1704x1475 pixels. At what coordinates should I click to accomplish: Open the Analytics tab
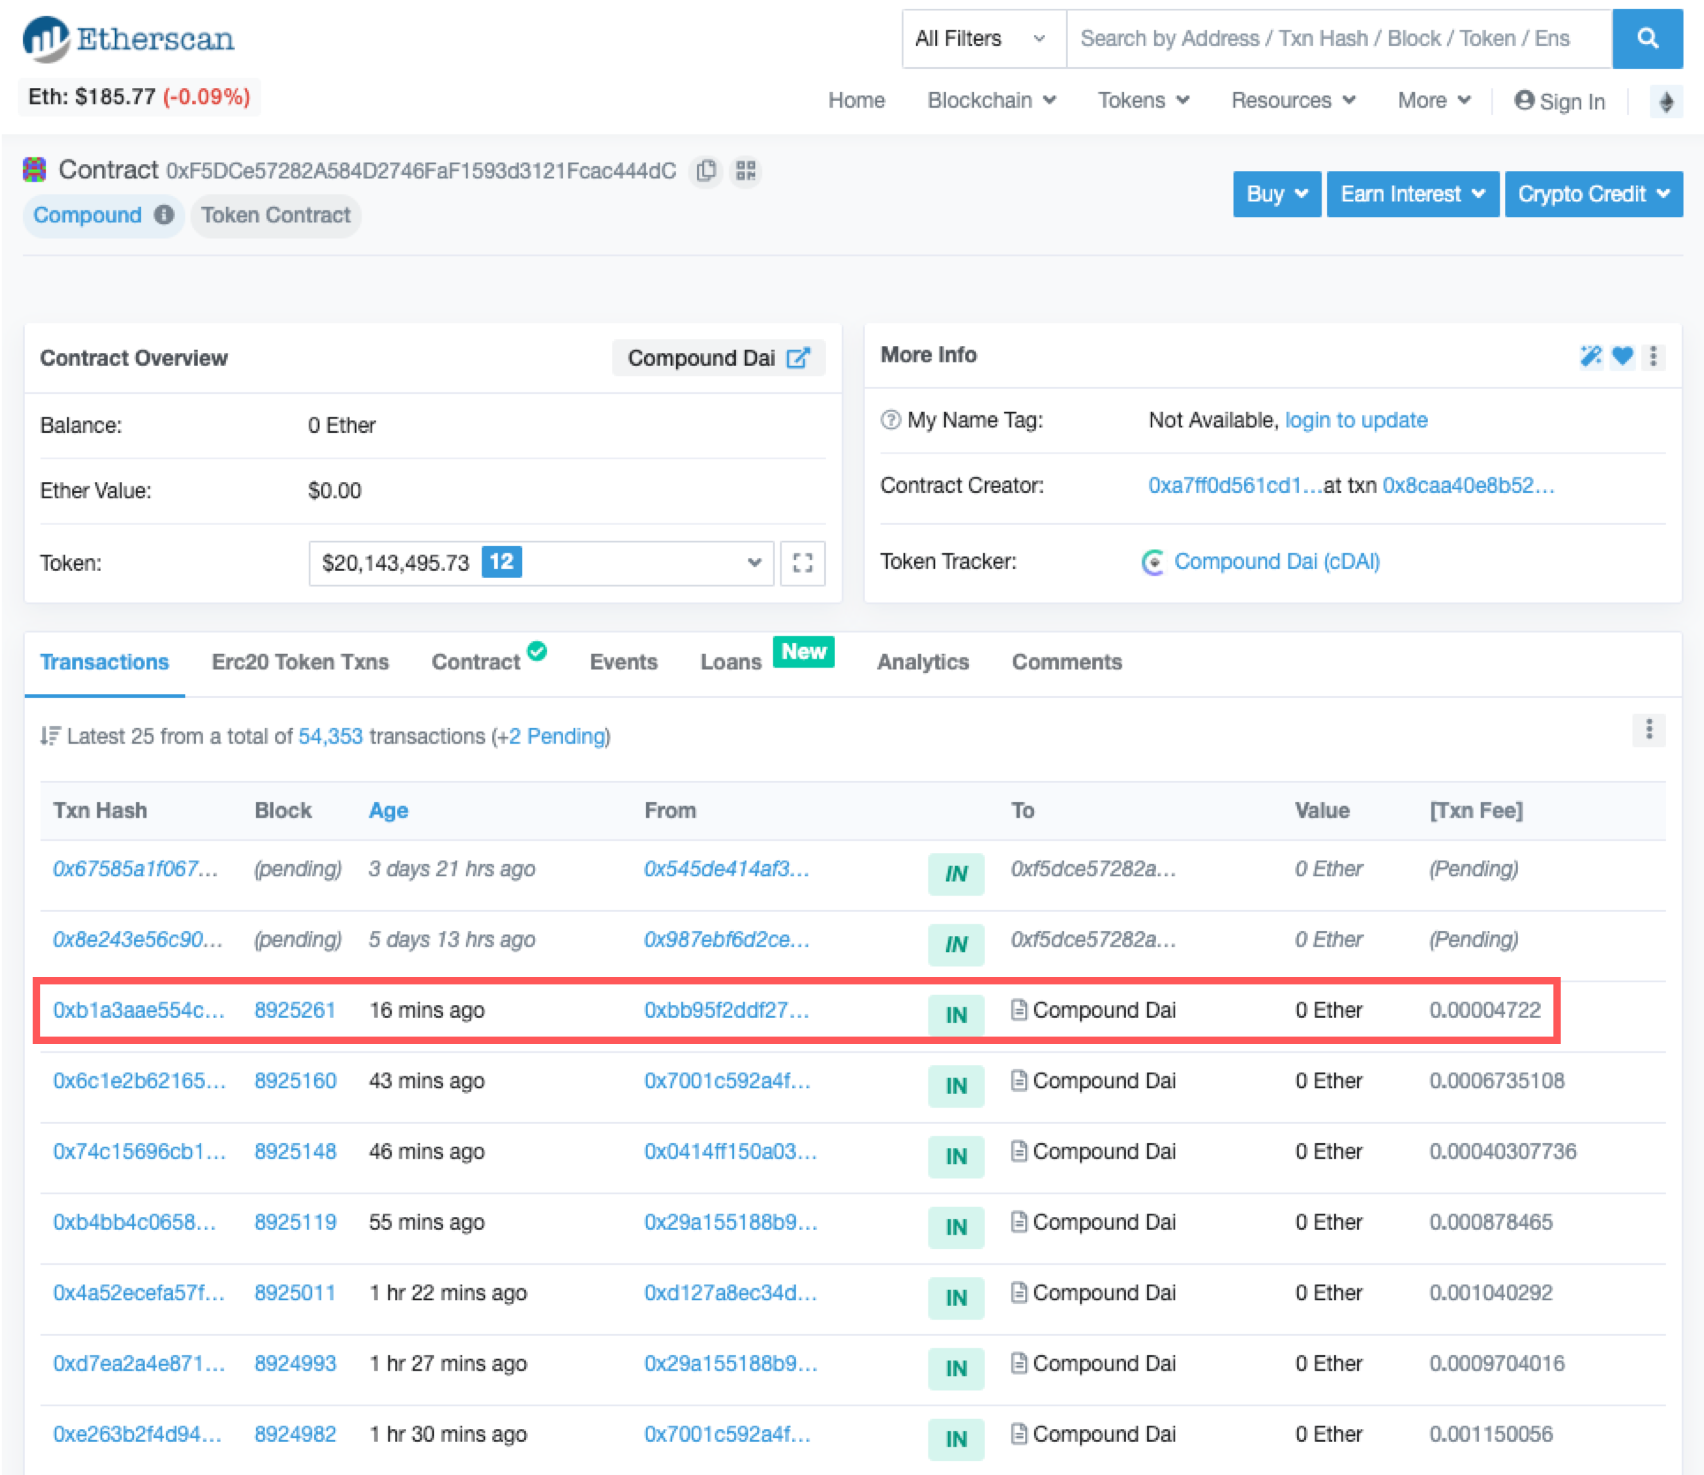[x=923, y=662]
